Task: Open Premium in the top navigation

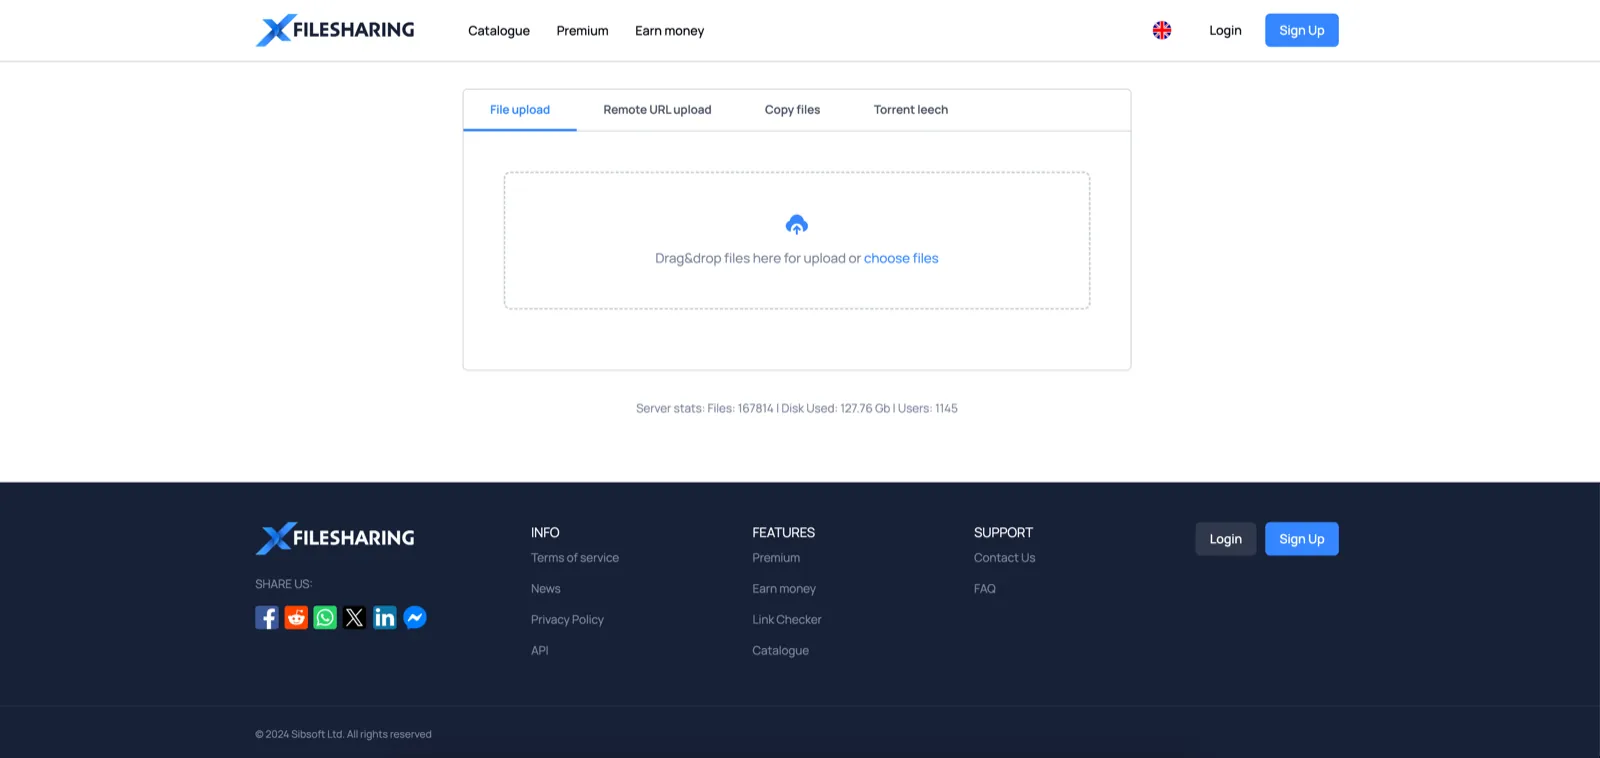Action: 583,31
